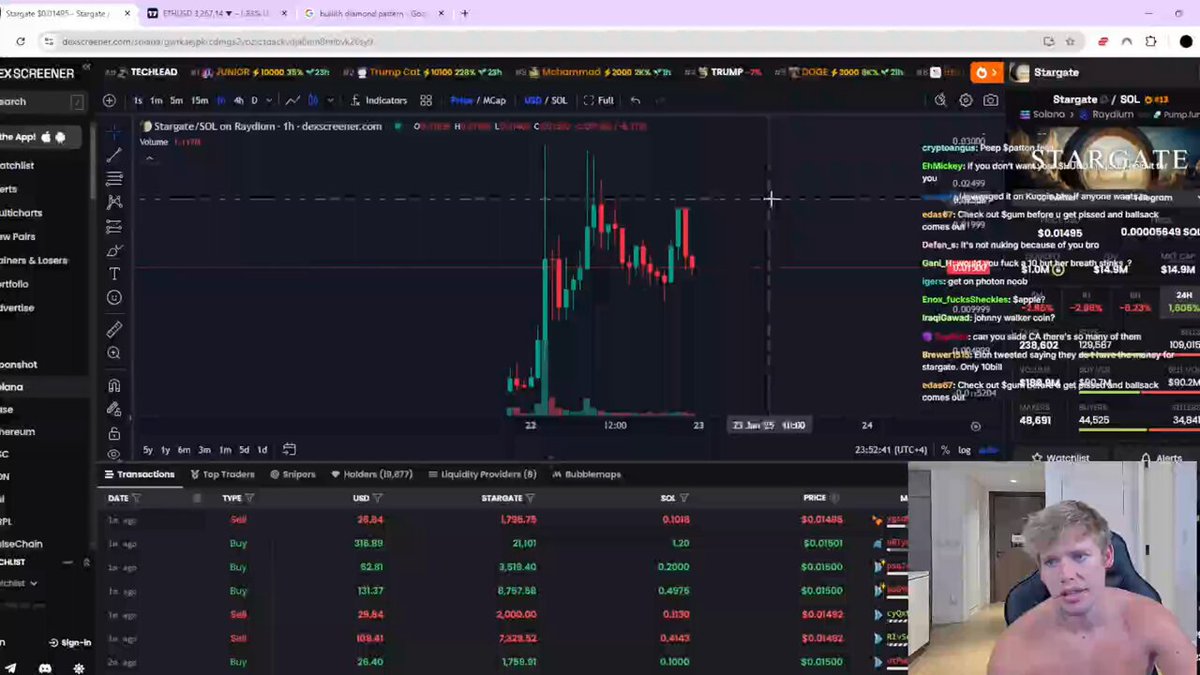The width and height of the screenshot is (1200, 675).
Task: Toggle lock all drawings padlock
Action: click(114, 433)
